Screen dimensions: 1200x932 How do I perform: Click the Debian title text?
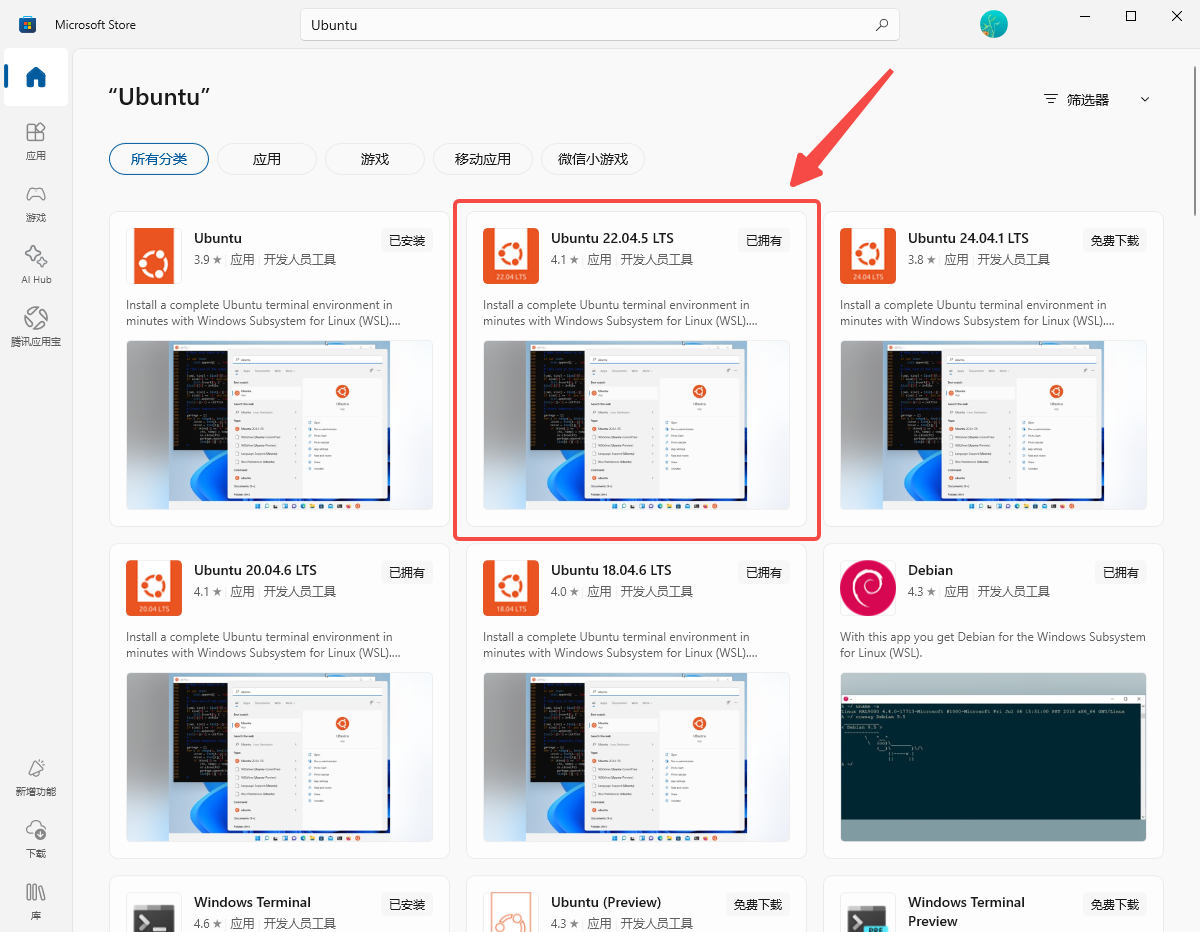point(930,570)
